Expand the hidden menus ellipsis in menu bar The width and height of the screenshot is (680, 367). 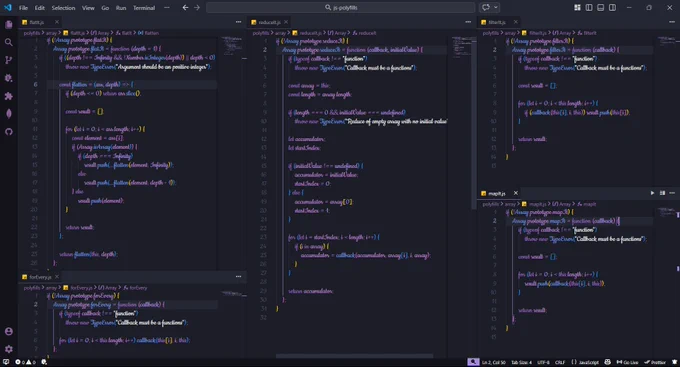pyautogui.click(x=167, y=8)
